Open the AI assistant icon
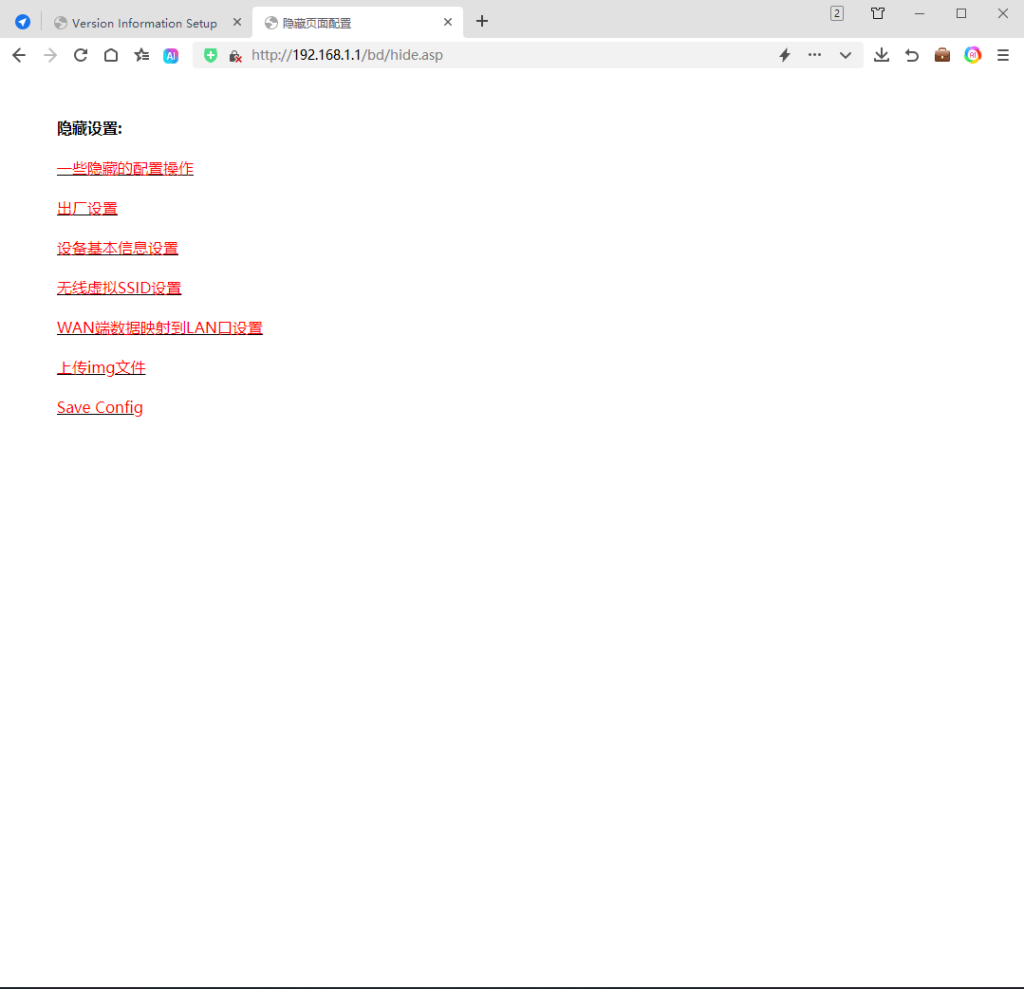Image resolution: width=1024 pixels, height=989 pixels. click(x=171, y=56)
